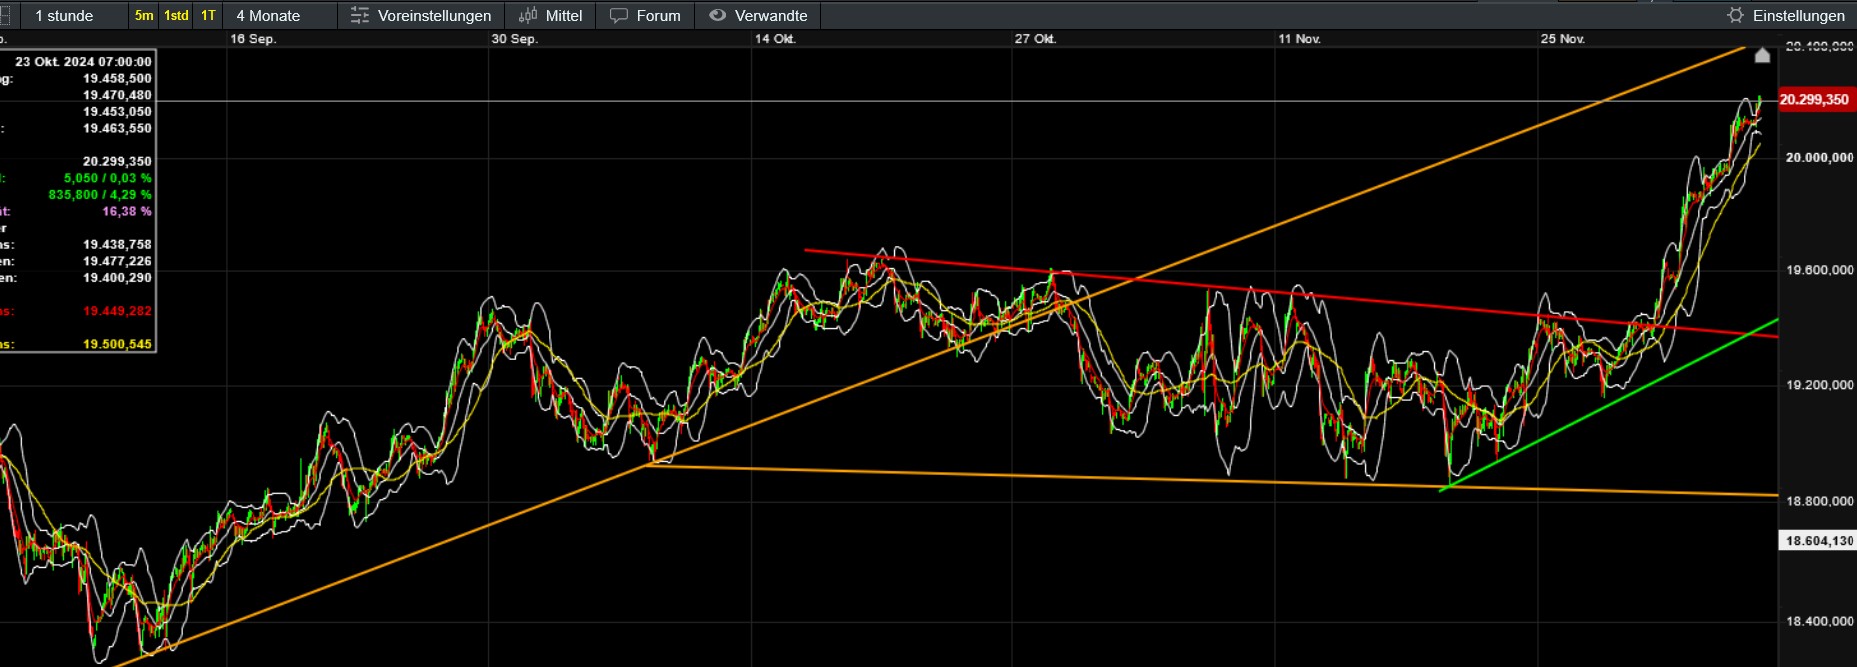Click the sliders icon beside Voreinstellungen
This screenshot has height=667, width=1857.
click(360, 15)
